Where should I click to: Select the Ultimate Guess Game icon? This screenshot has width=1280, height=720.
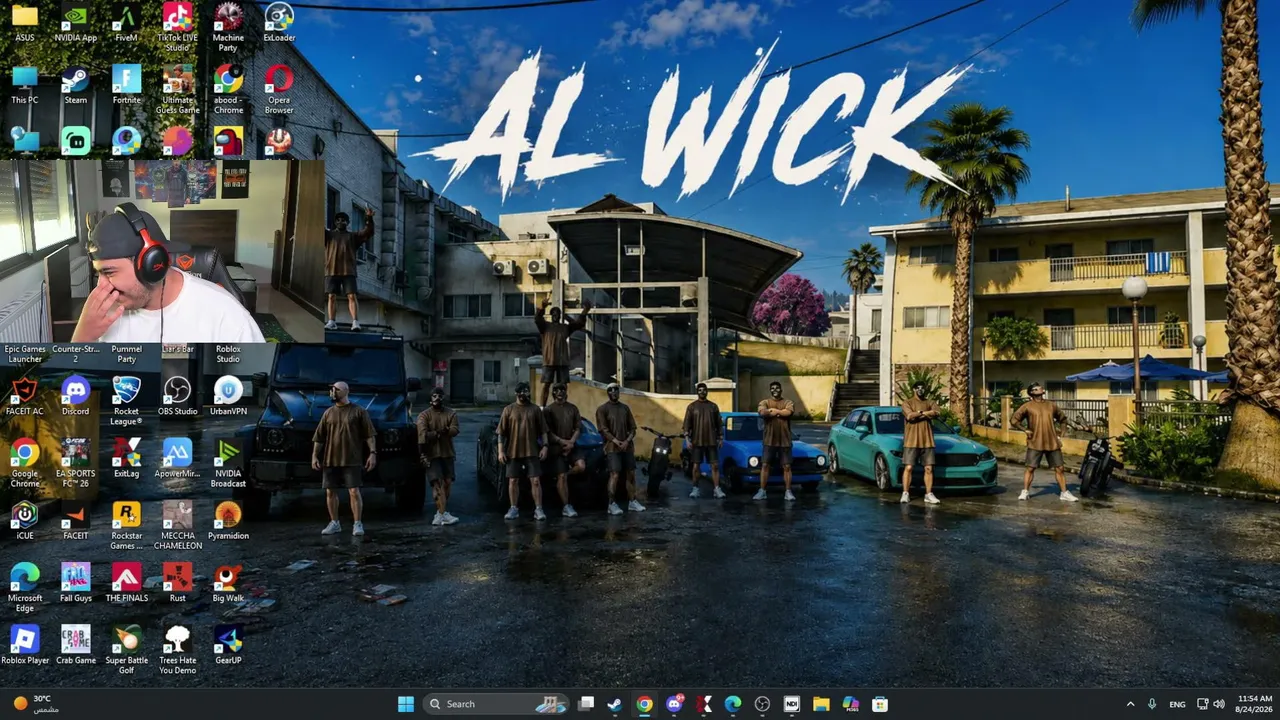pos(177,90)
